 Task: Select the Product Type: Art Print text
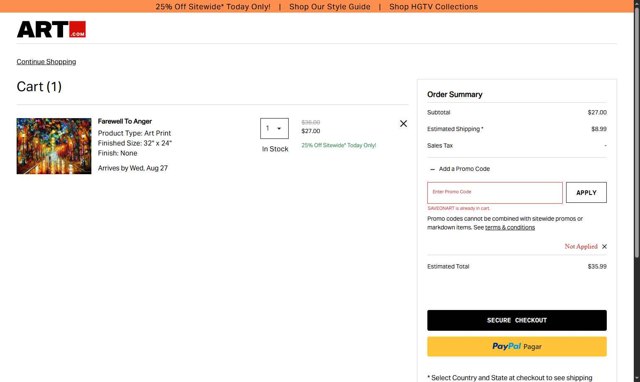pyautogui.click(x=134, y=133)
